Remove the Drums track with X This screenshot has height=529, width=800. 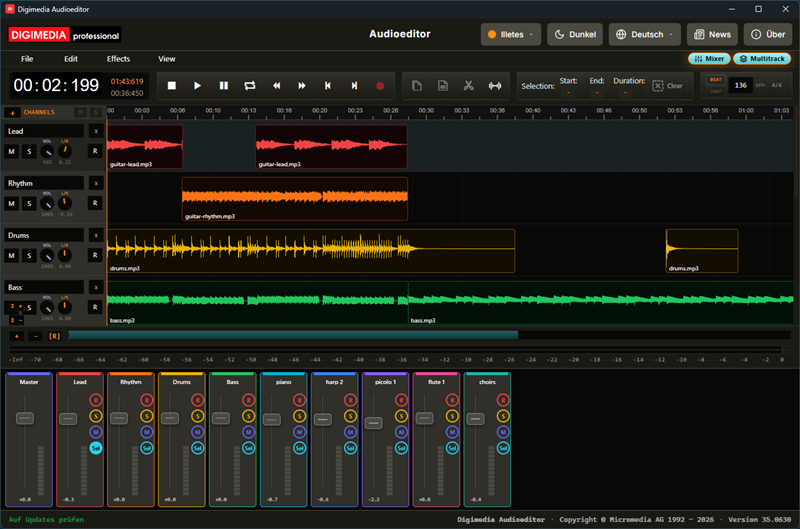96,235
